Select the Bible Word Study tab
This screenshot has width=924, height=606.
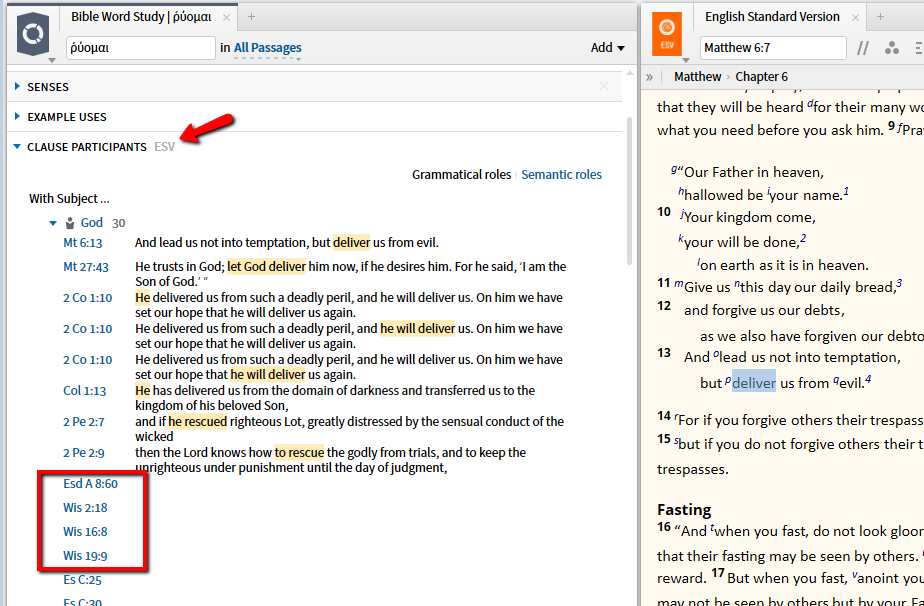(141, 17)
